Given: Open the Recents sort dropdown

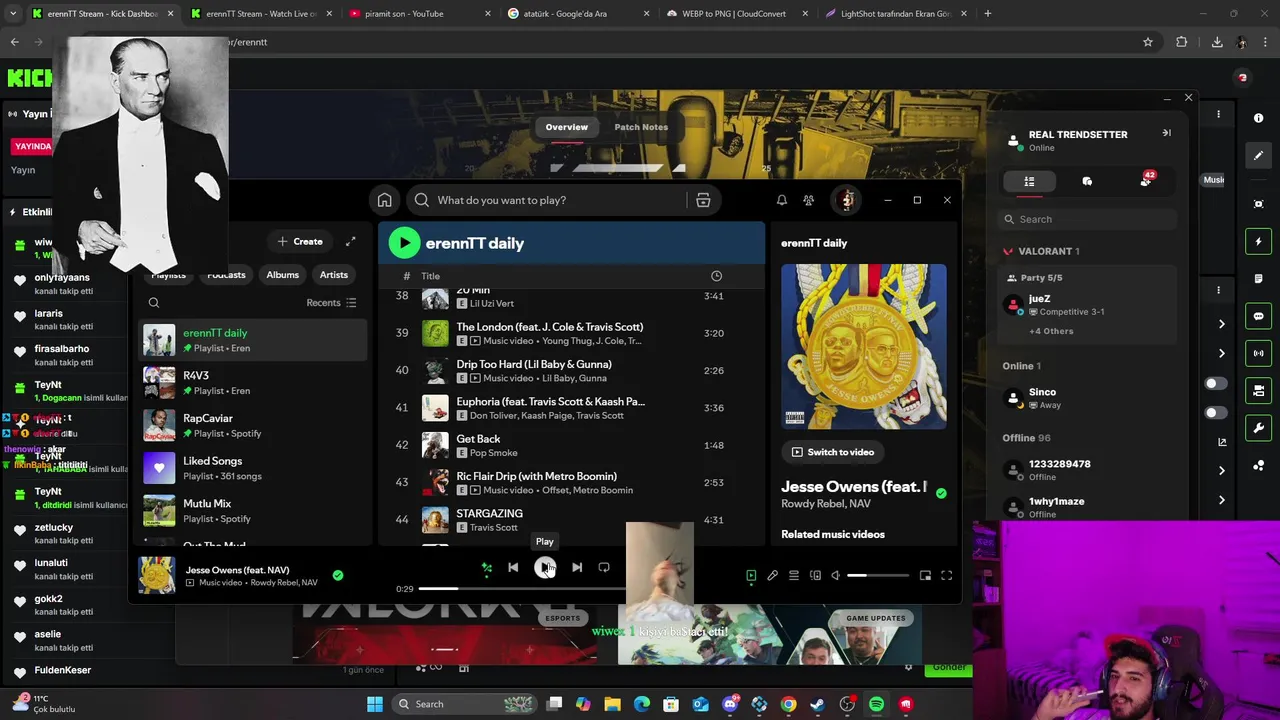Looking at the screenshot, I should pyautogui.click(x=331, y=302).
